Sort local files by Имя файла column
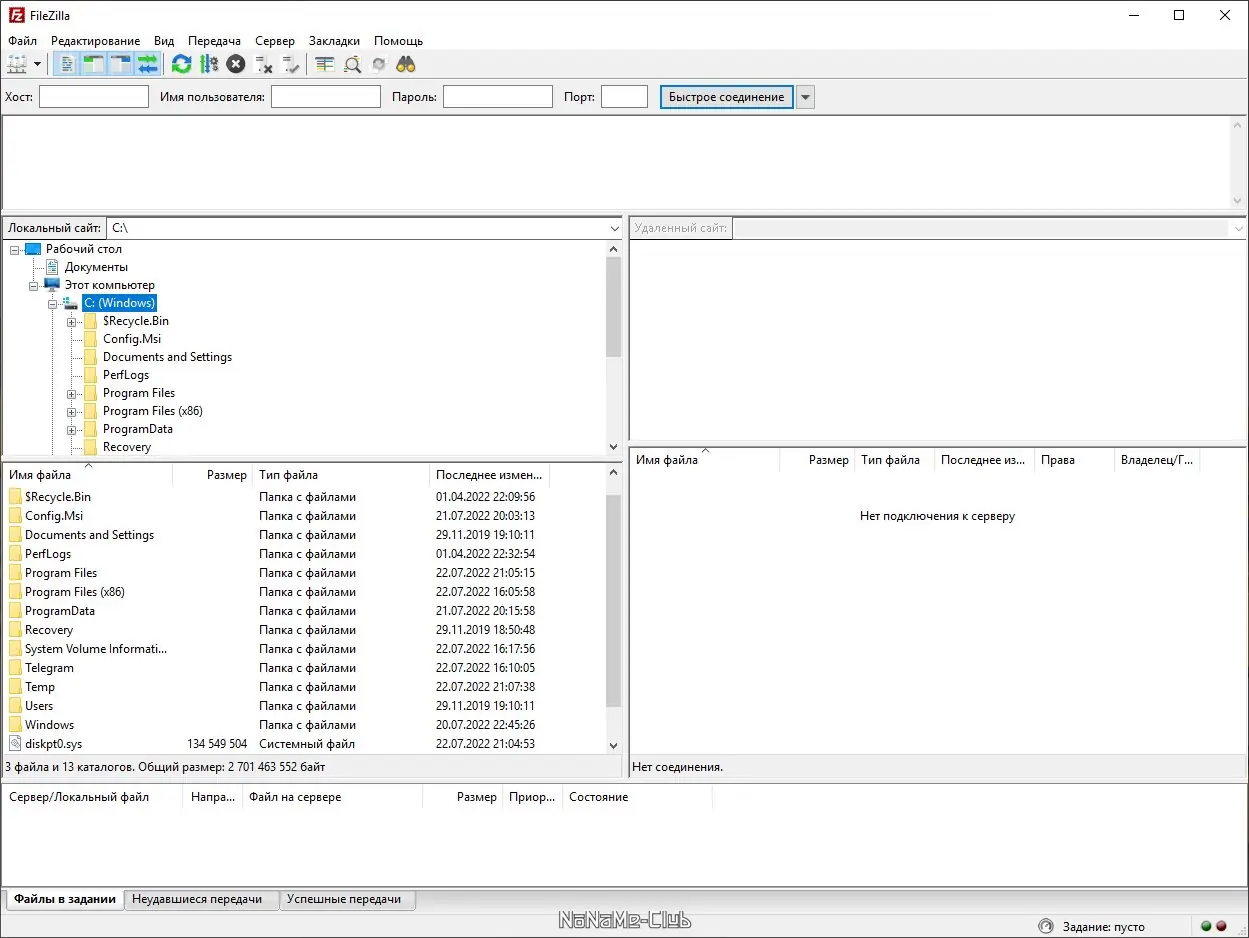The height and width of the screenshot is (938, 1249). coord(88,475)
